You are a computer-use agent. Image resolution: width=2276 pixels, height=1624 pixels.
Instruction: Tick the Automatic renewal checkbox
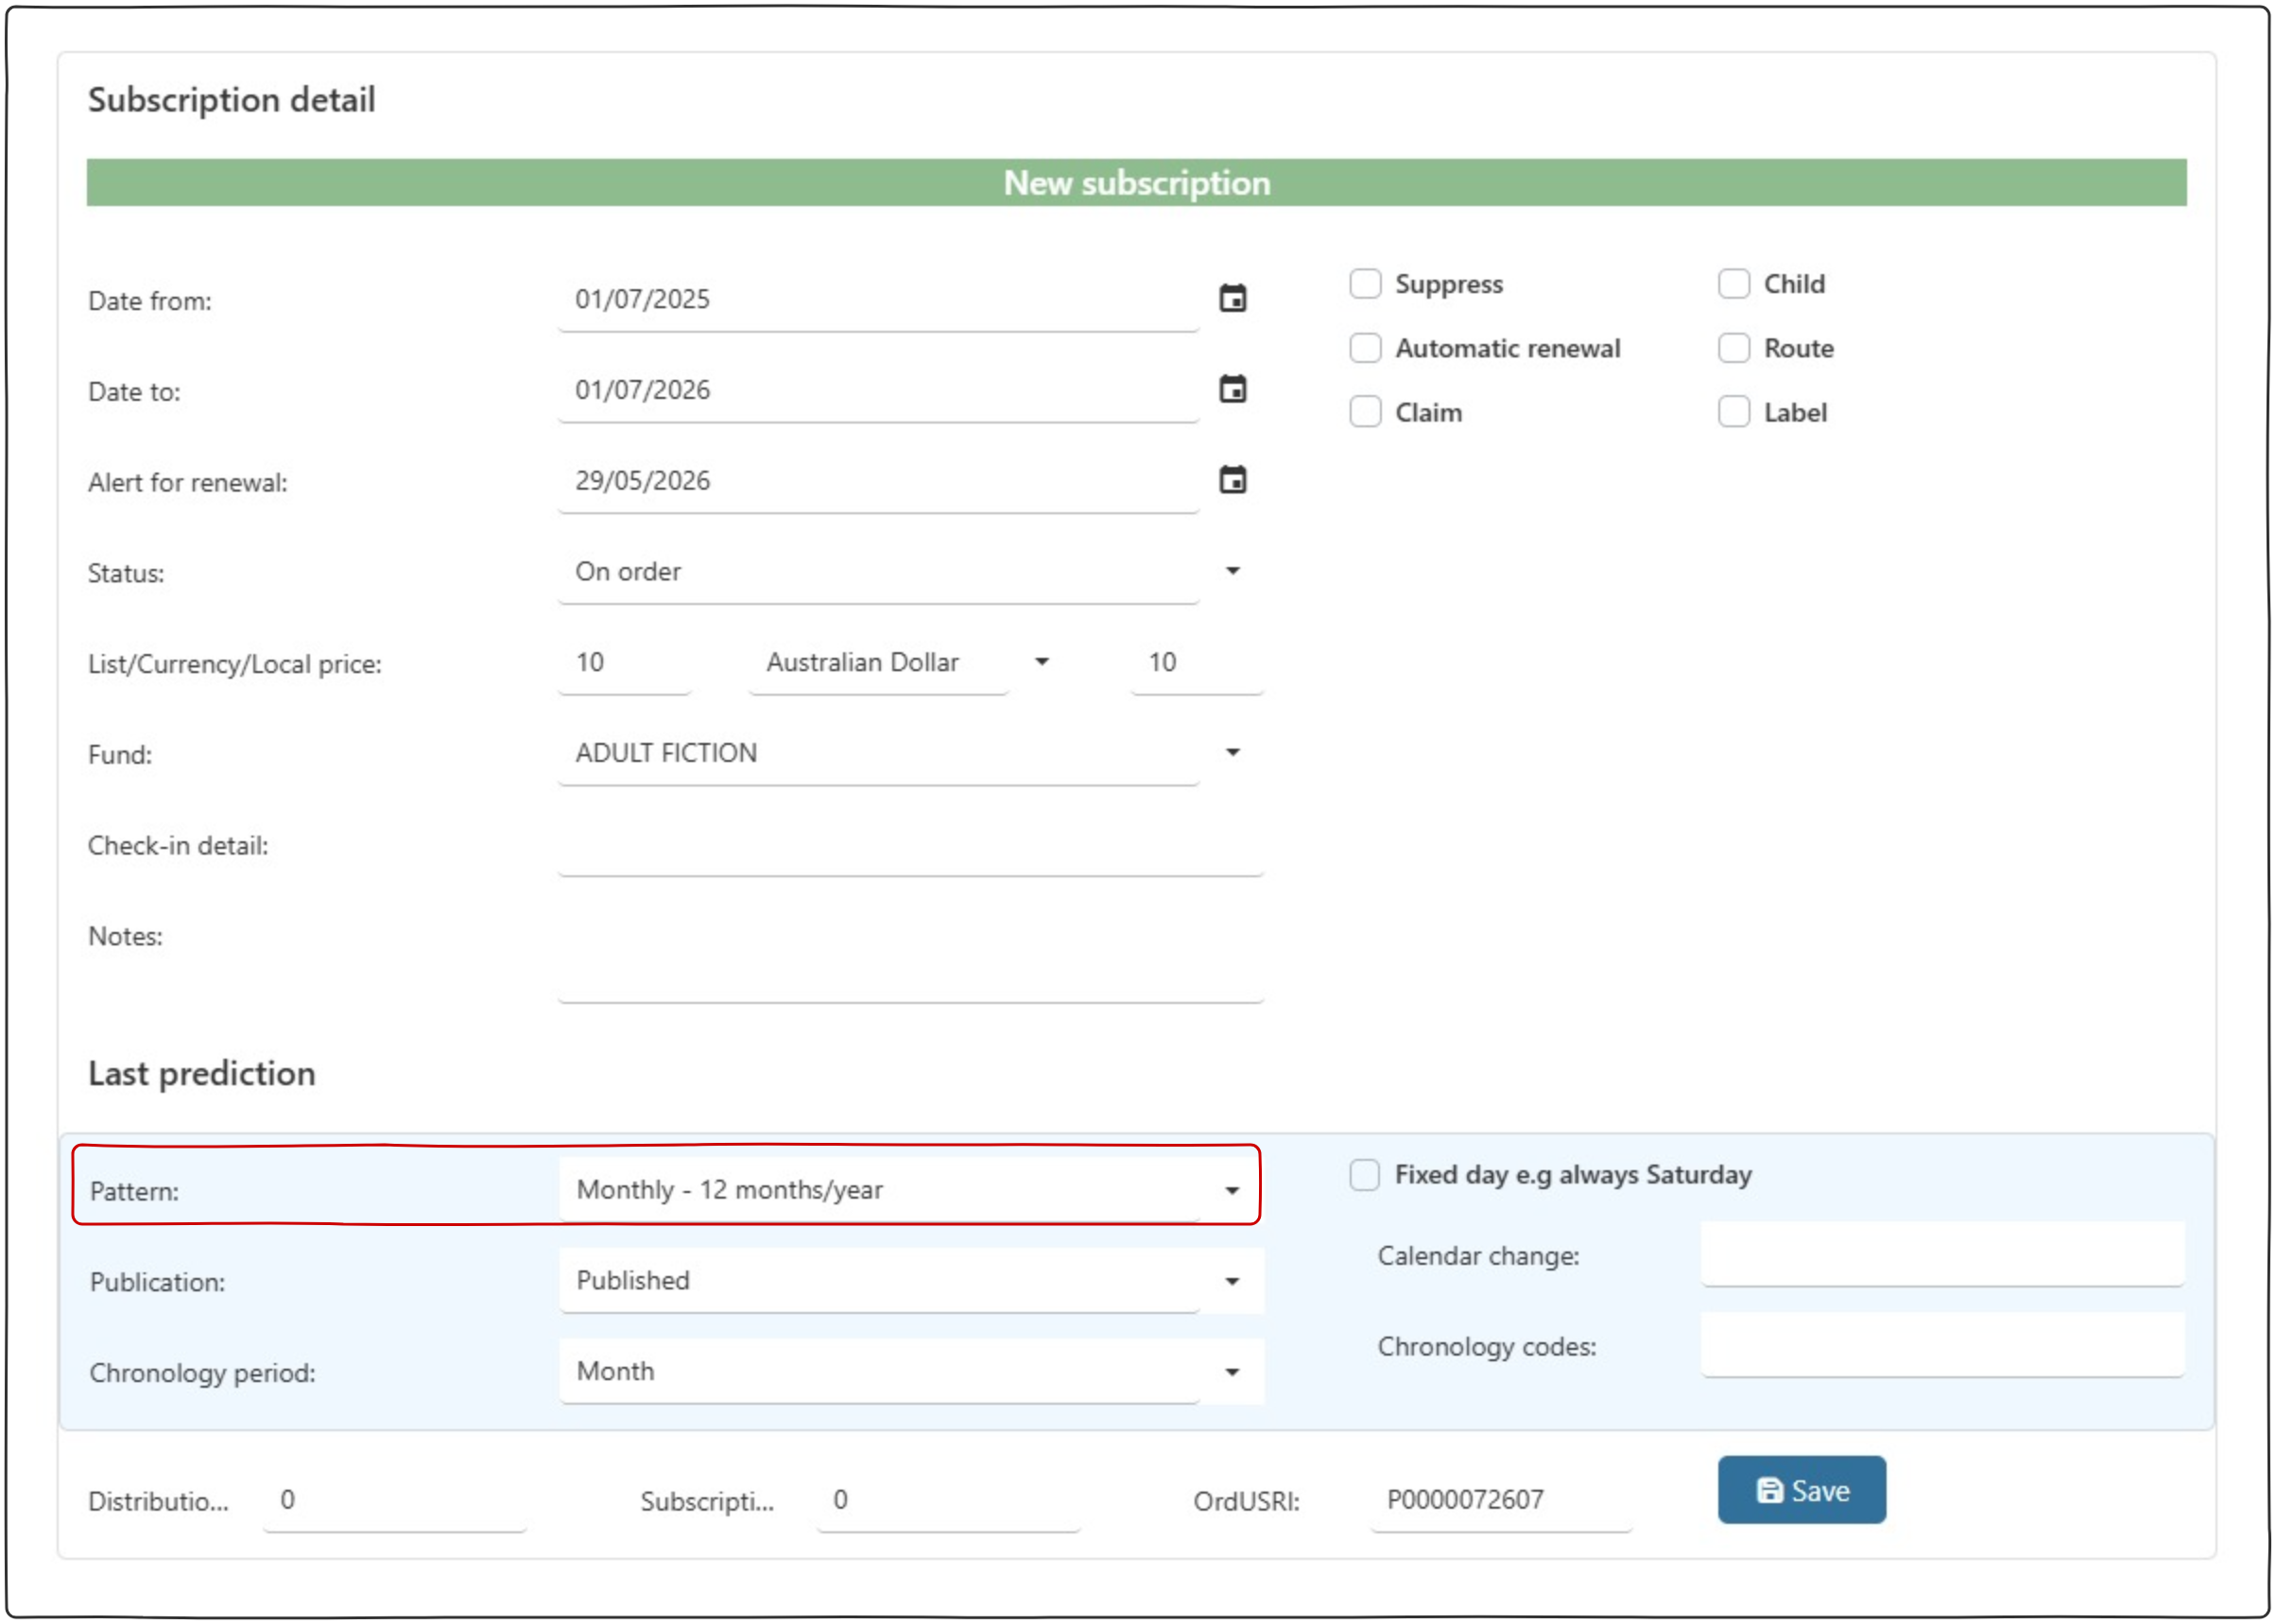click(x=1365, y=348)
